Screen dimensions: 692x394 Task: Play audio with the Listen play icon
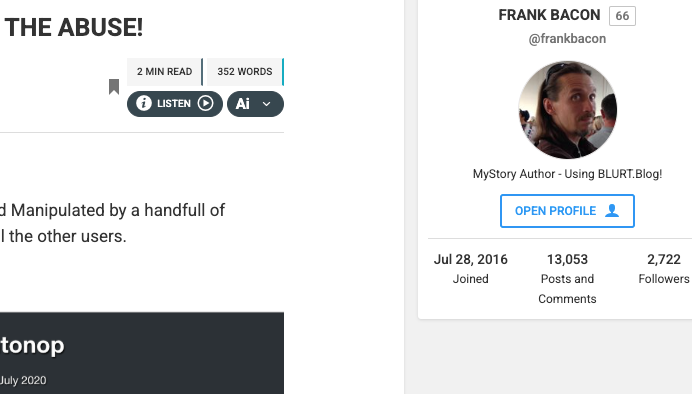(205, 103)
